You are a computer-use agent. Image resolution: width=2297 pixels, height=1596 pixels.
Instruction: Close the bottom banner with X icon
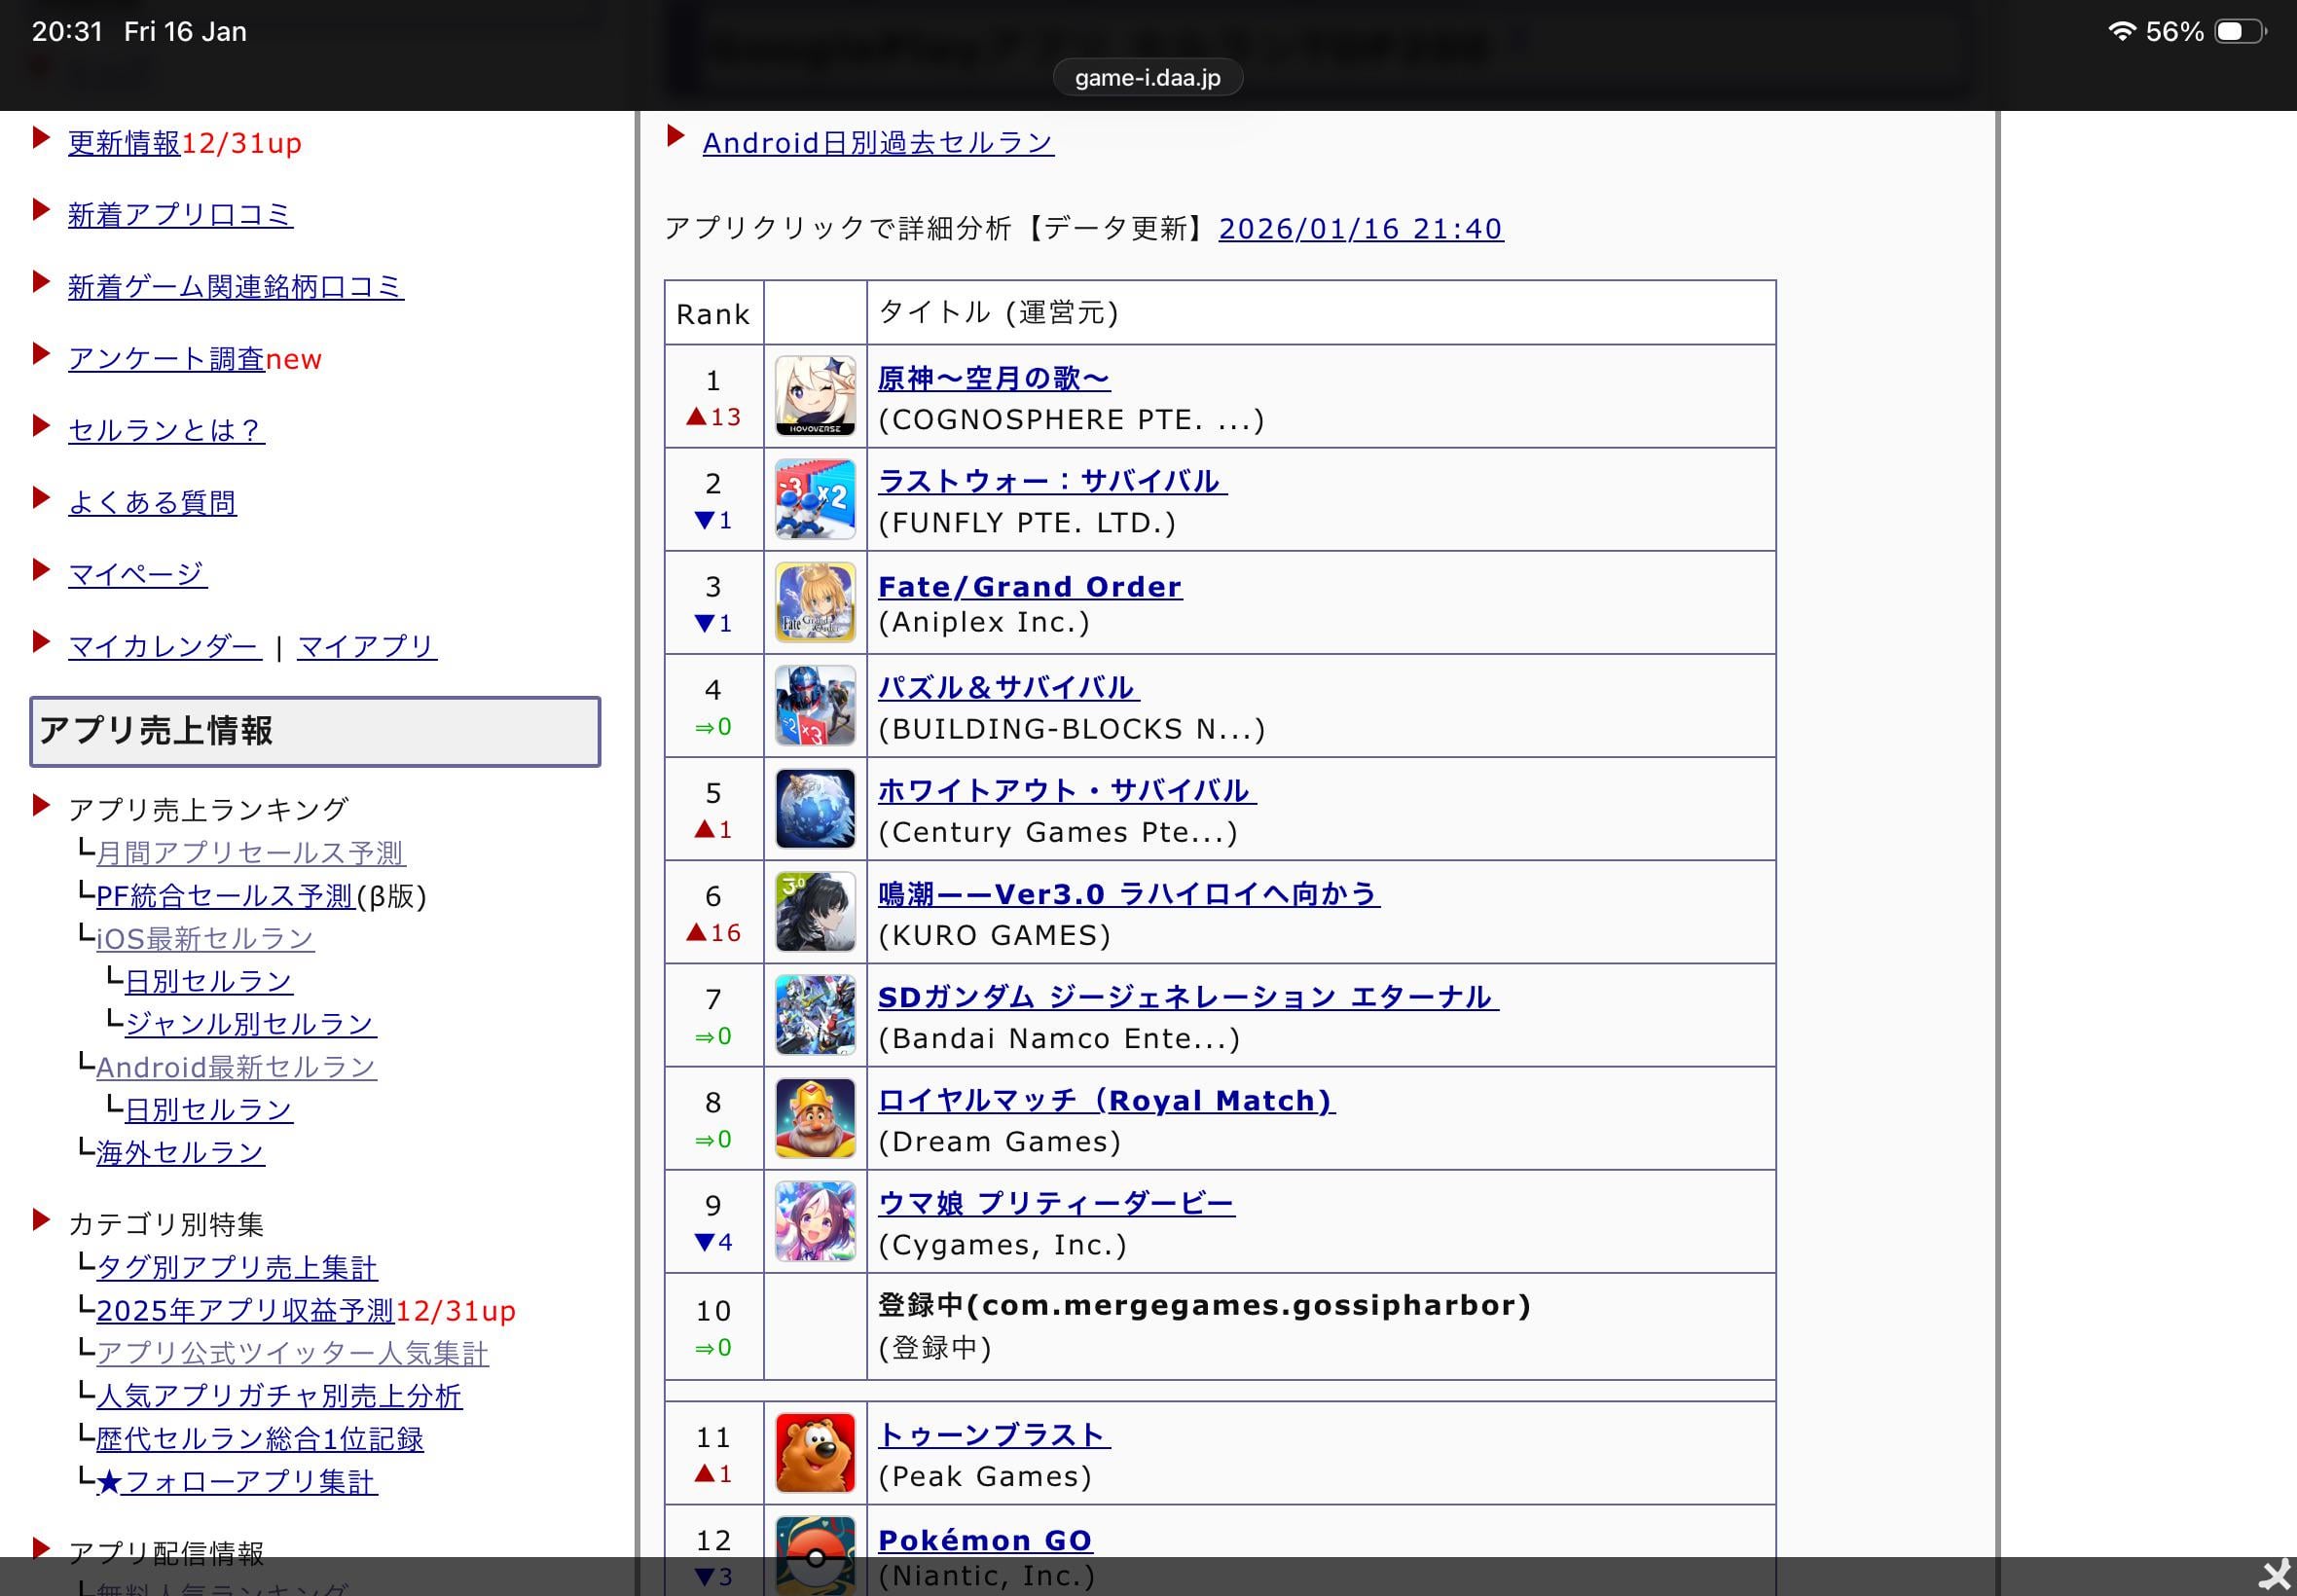(2275, 1576)
